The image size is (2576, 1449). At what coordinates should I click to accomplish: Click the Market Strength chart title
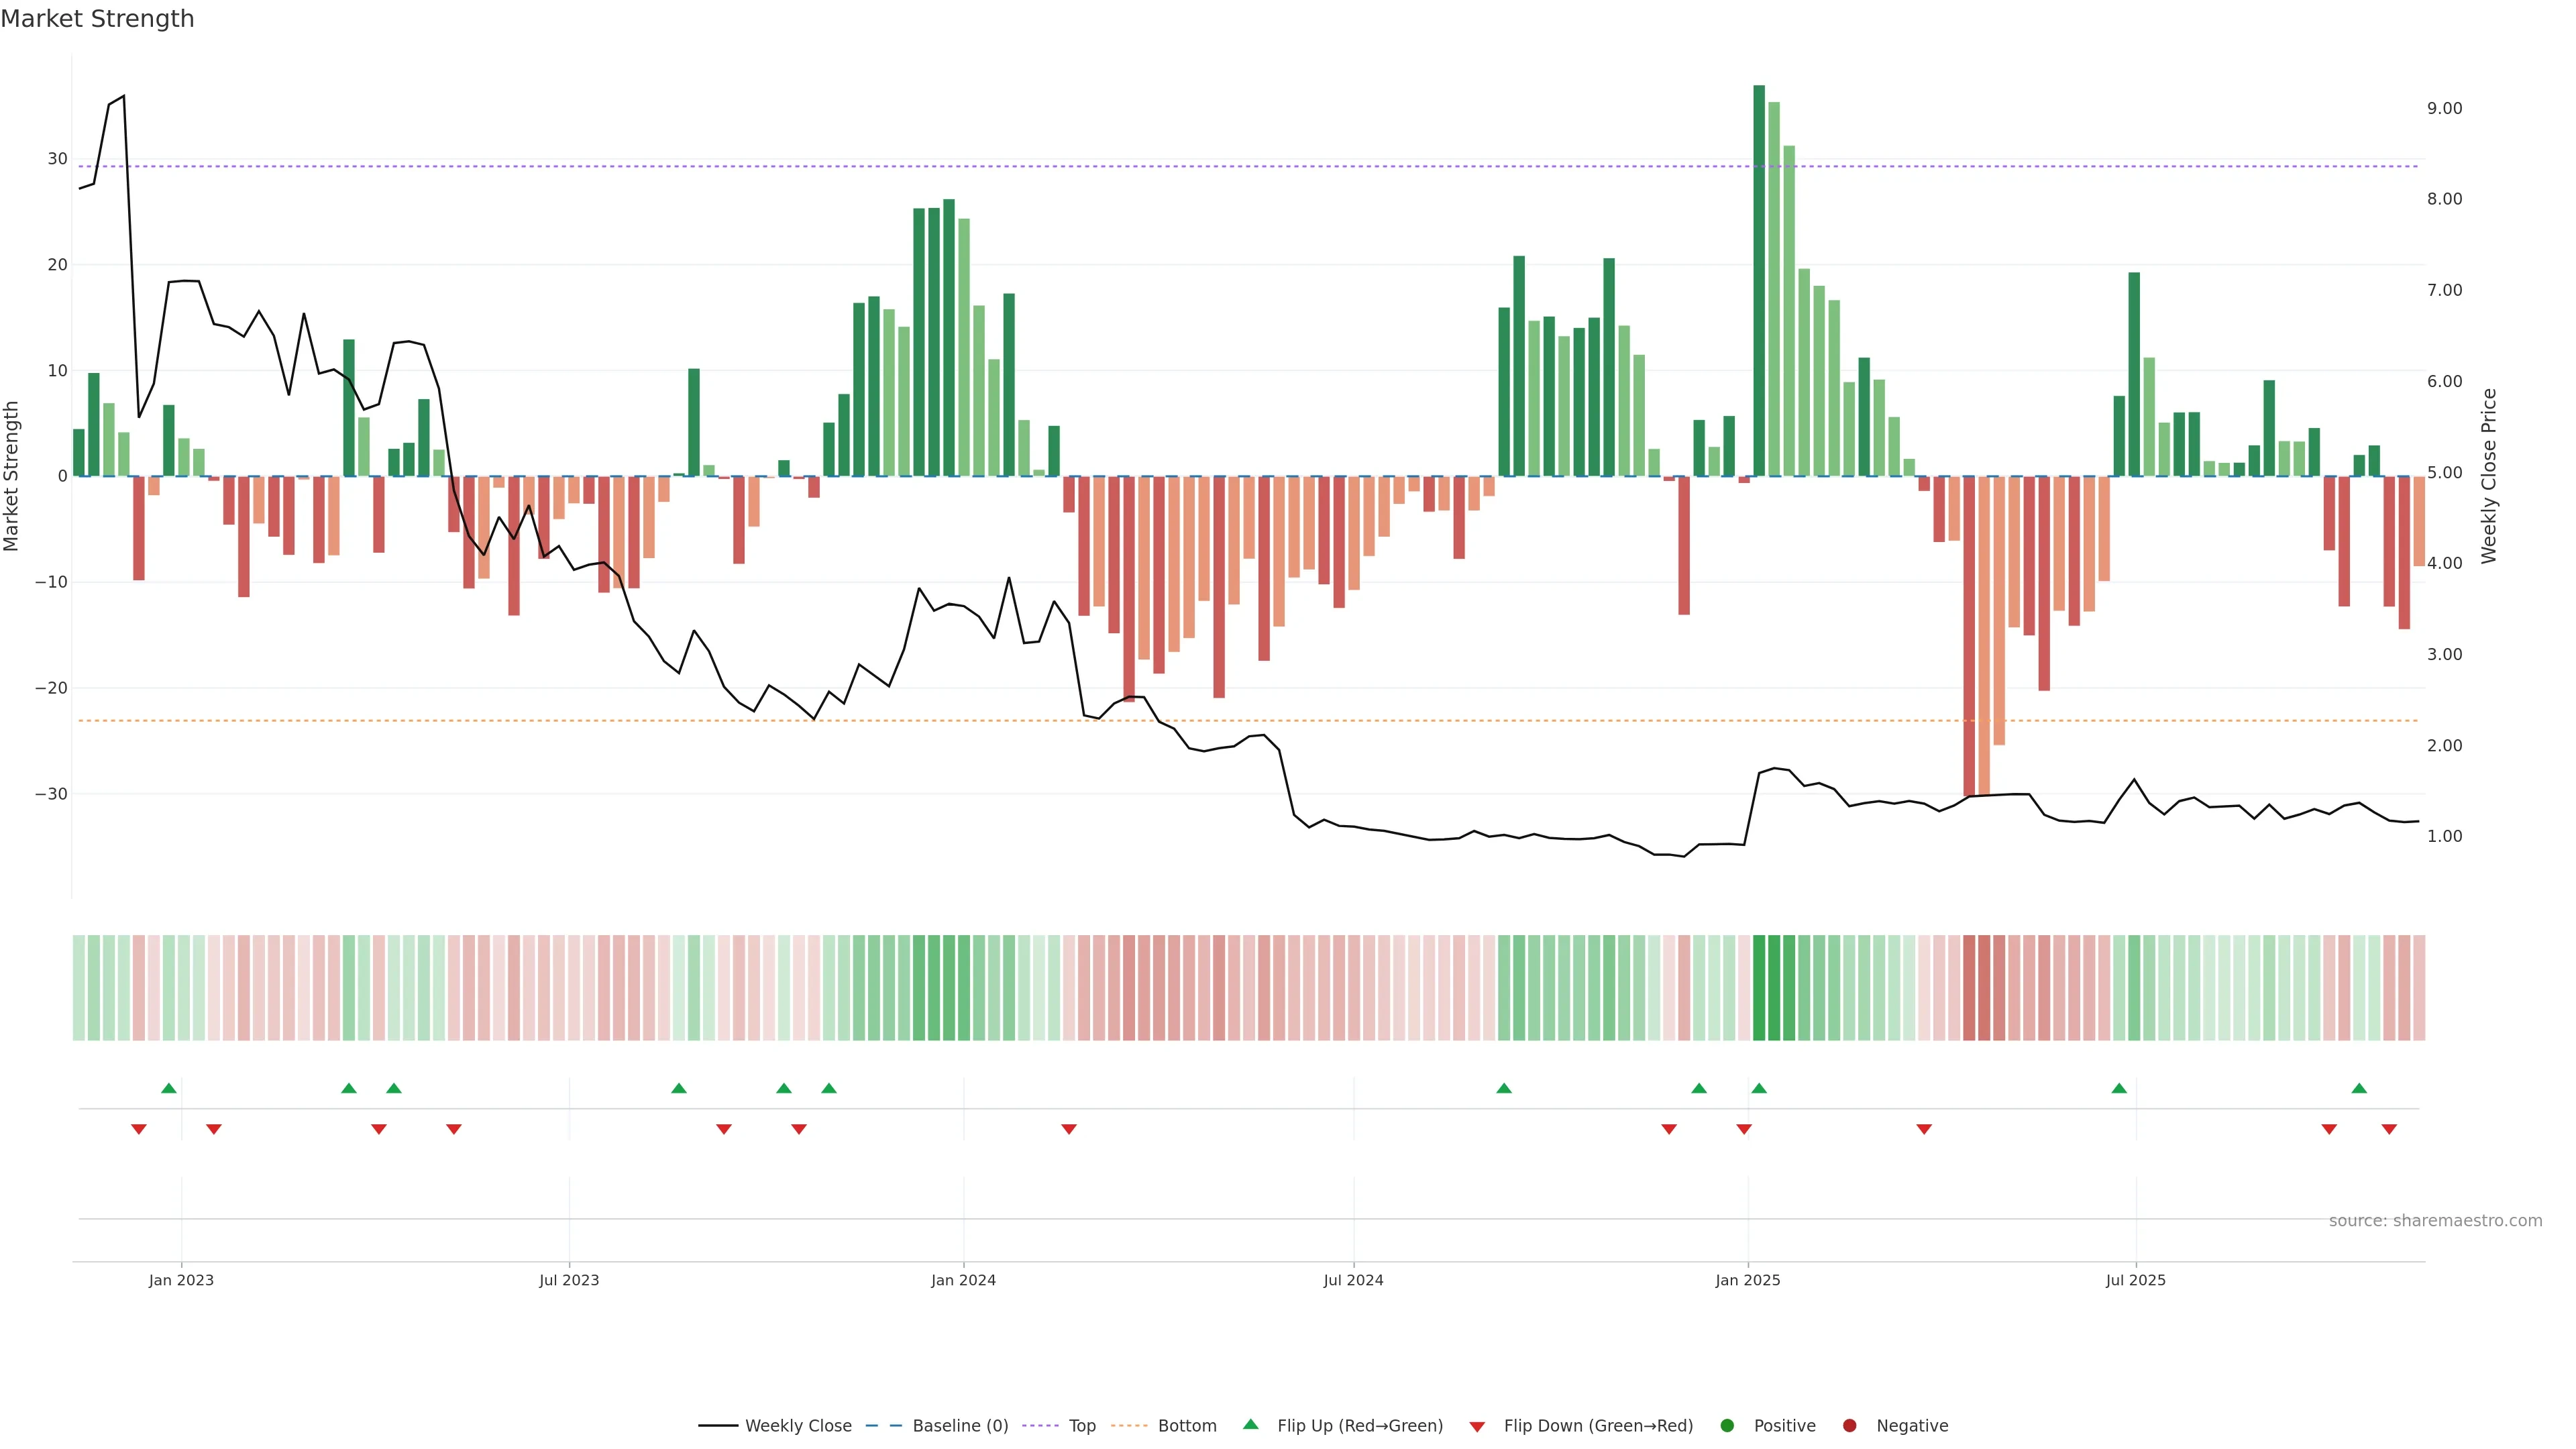97,19
